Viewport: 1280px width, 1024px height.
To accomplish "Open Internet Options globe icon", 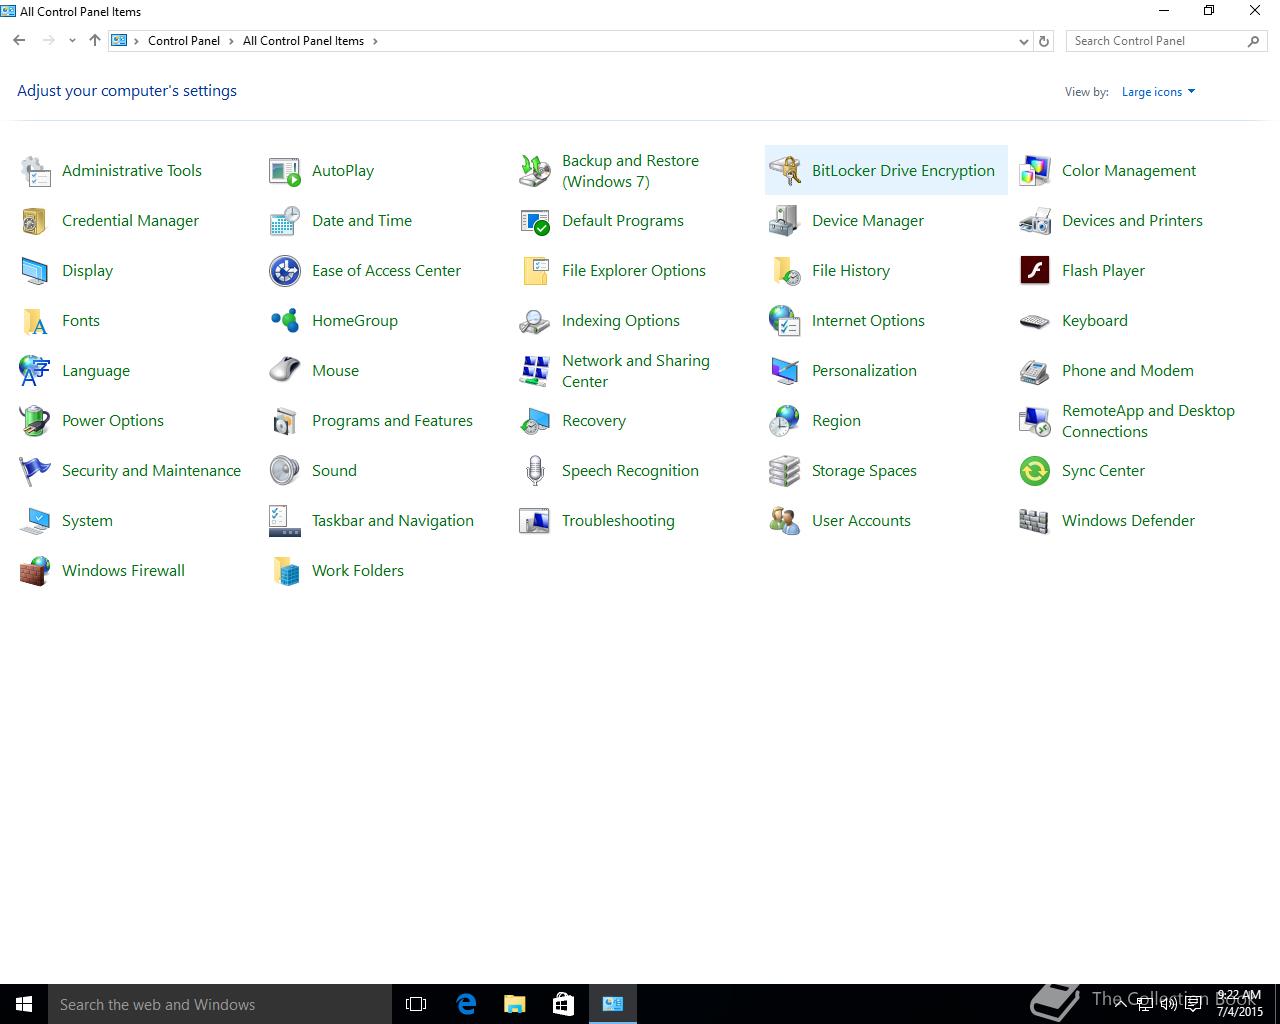I will (x=785, y=321).
